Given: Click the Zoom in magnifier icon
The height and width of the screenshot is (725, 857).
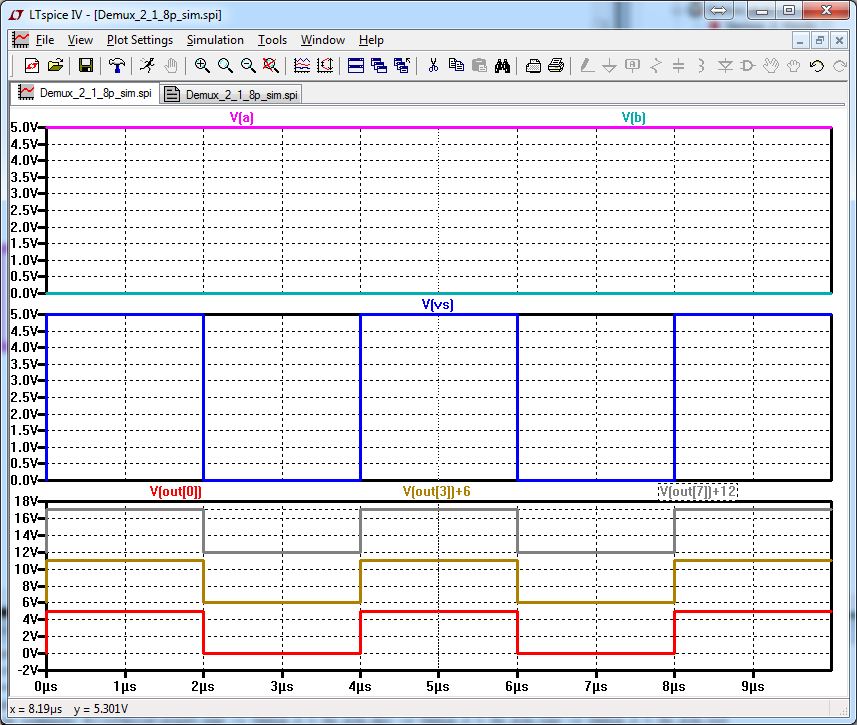Looking at the screenshot, I should (x=202, y=66).
